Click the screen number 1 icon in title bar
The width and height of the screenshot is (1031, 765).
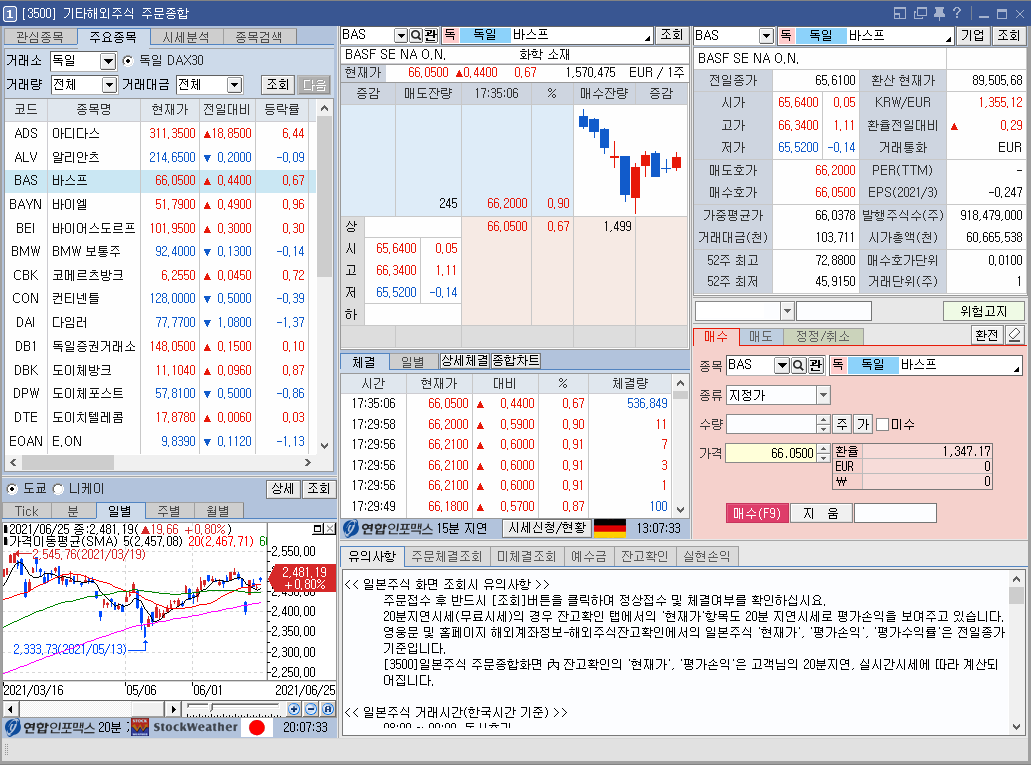tap(10, 13)
